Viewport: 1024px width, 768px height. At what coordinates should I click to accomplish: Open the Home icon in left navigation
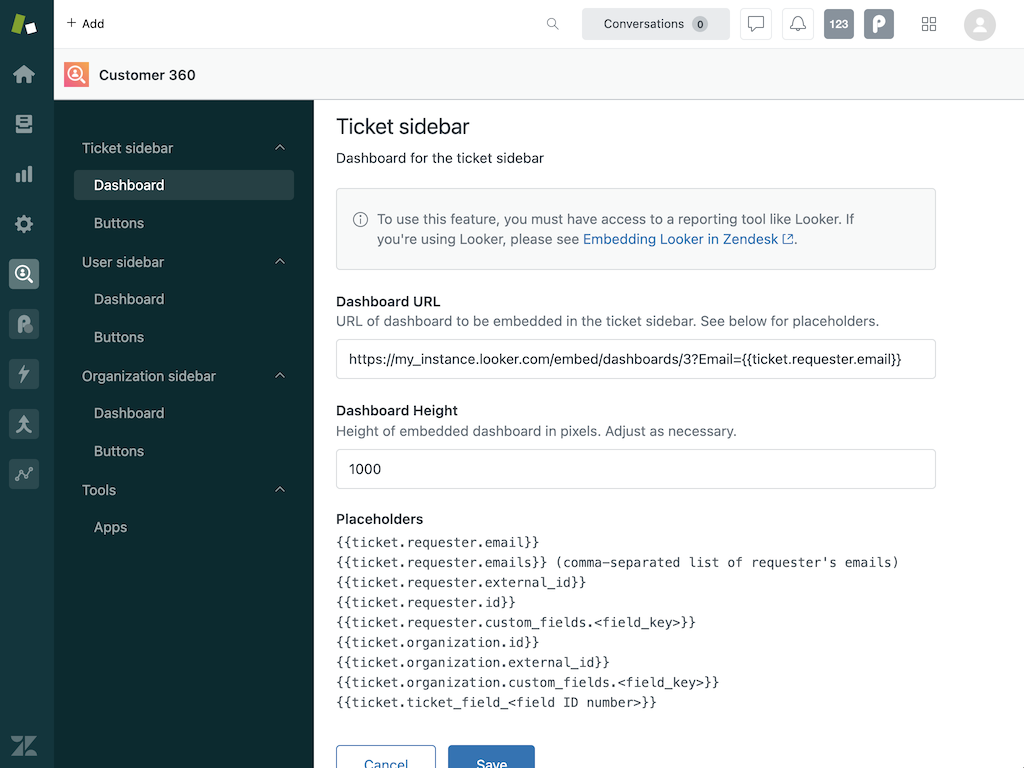[24, 75]
